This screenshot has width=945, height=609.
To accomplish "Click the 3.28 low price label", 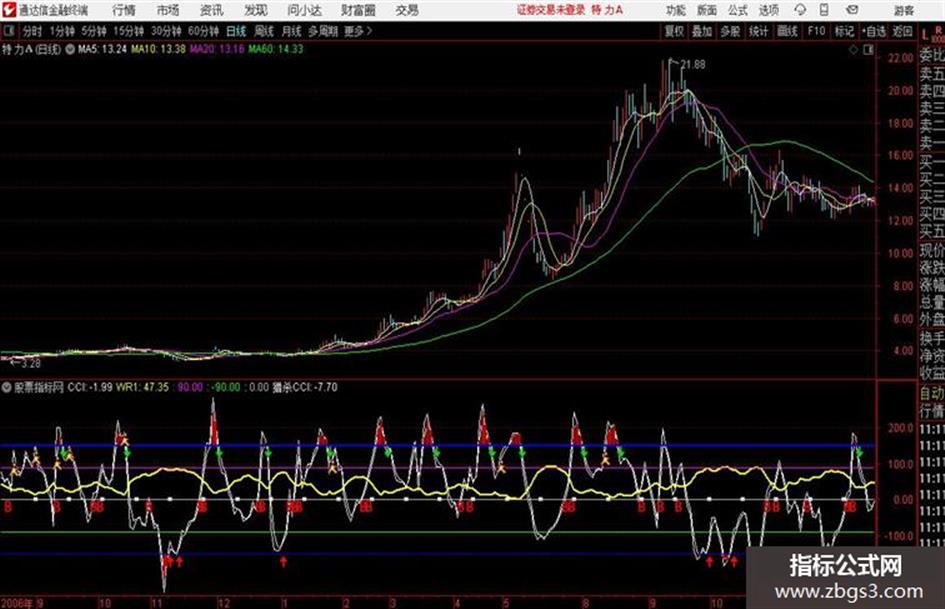I will (30, 364).
